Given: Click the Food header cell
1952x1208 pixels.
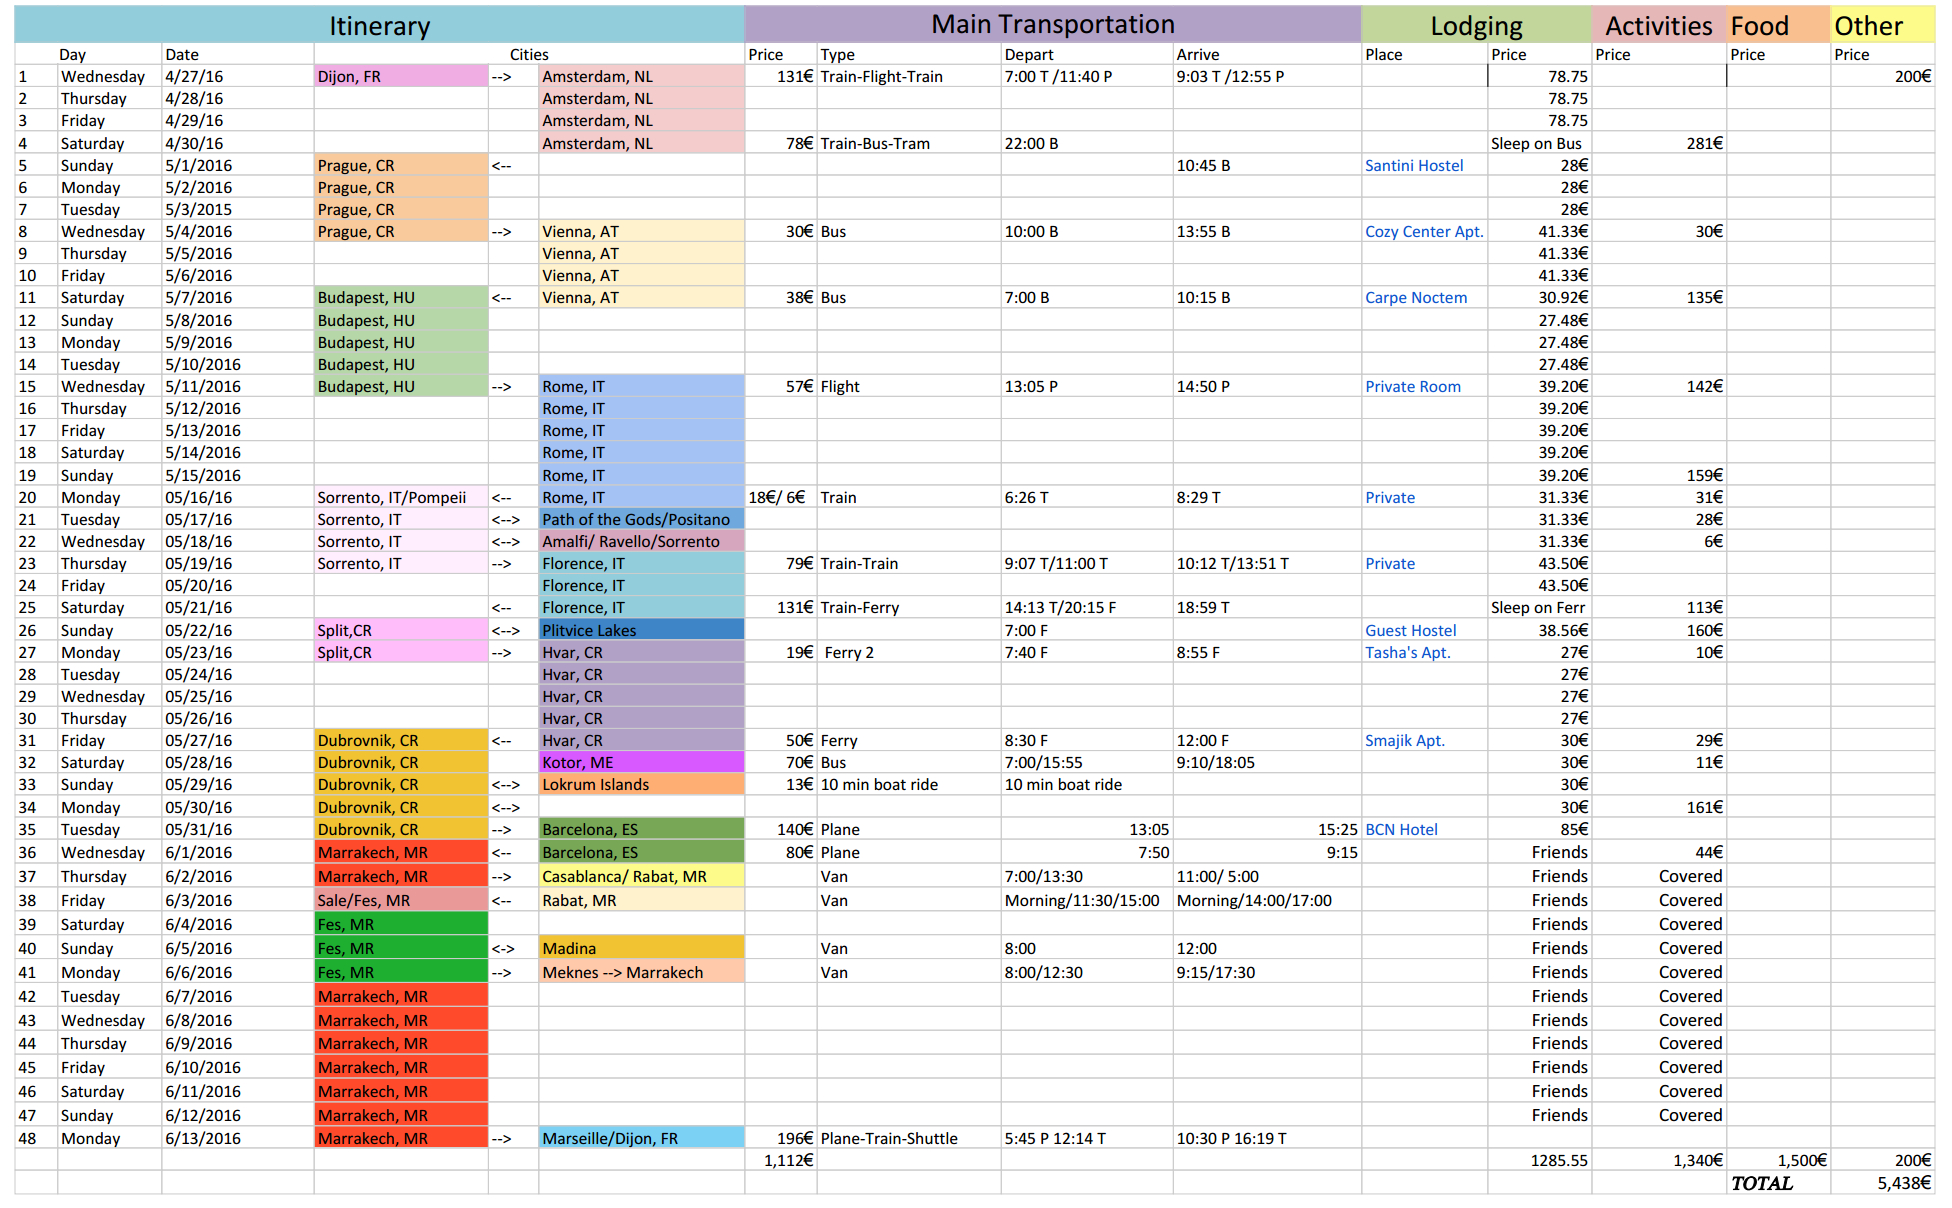Looking at the screenshot, I should [x=1777, y=26].
